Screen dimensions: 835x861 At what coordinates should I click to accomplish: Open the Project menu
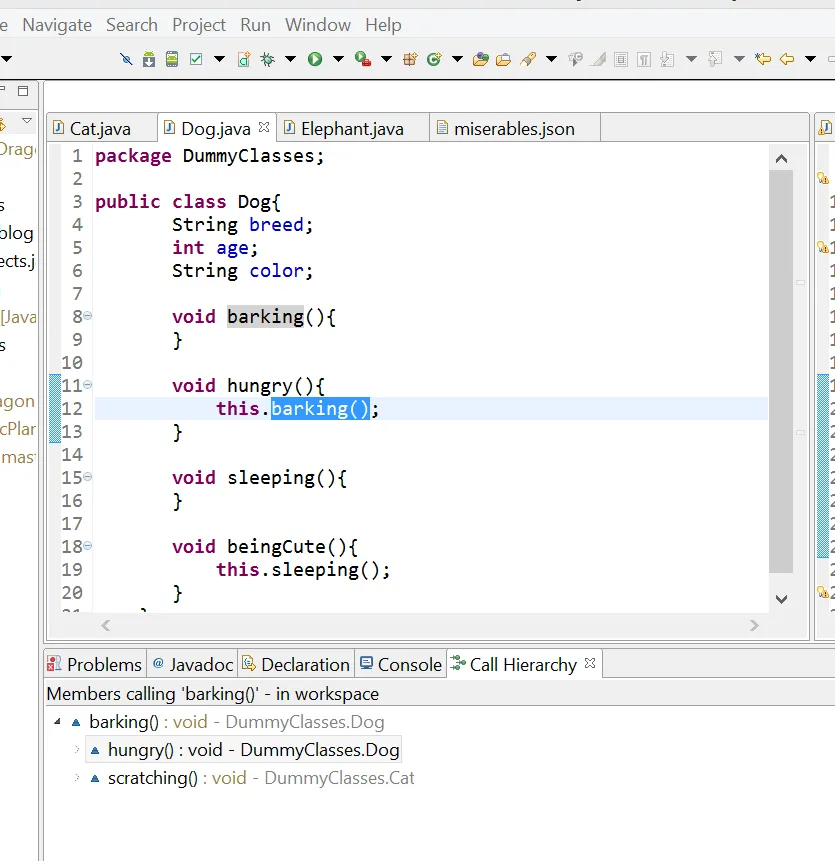[x=199, y=25]
